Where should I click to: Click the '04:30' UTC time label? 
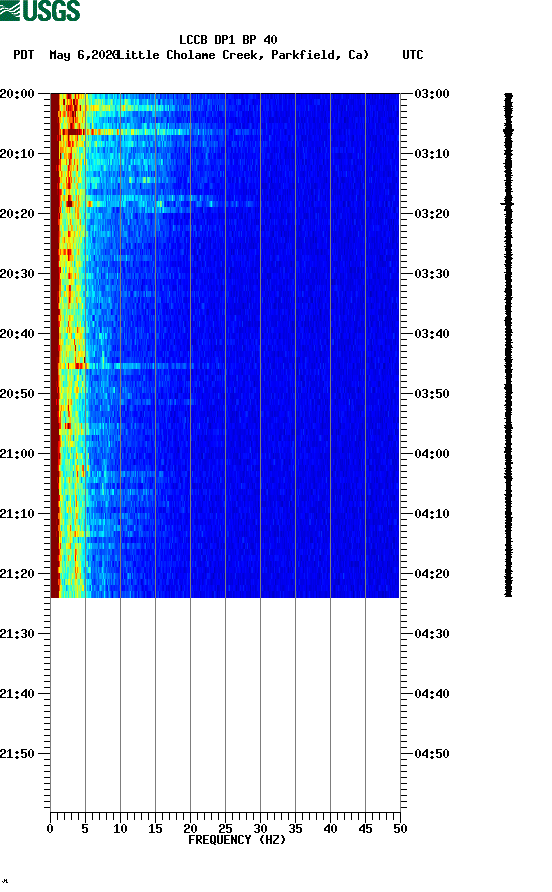click(x=432, y=634)
